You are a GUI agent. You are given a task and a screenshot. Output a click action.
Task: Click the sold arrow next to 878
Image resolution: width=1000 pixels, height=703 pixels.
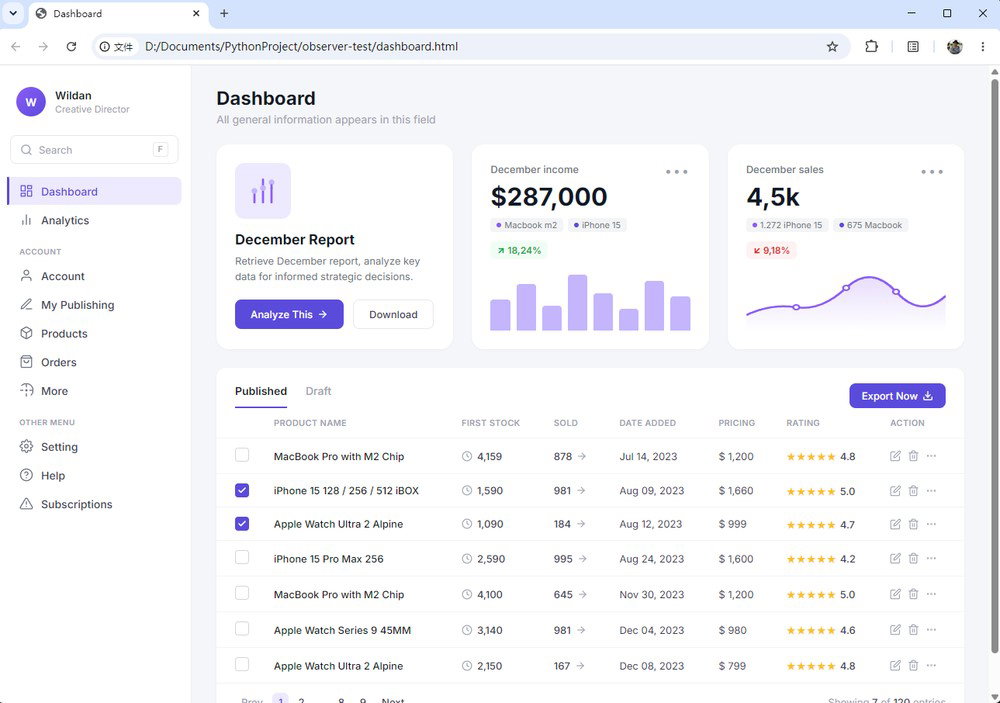(x=582, y=456)
